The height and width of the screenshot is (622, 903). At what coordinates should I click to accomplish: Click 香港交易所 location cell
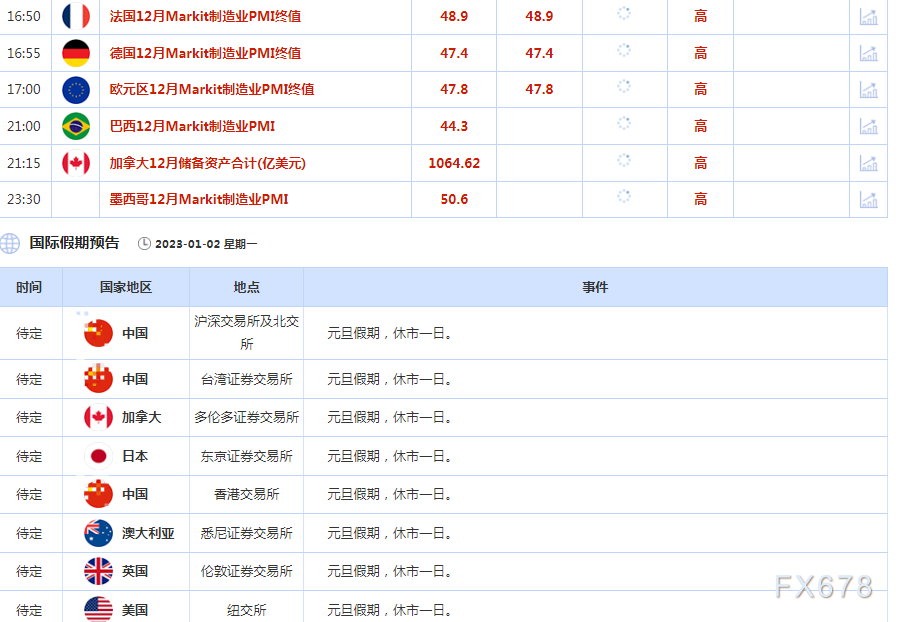coord(246,494)
